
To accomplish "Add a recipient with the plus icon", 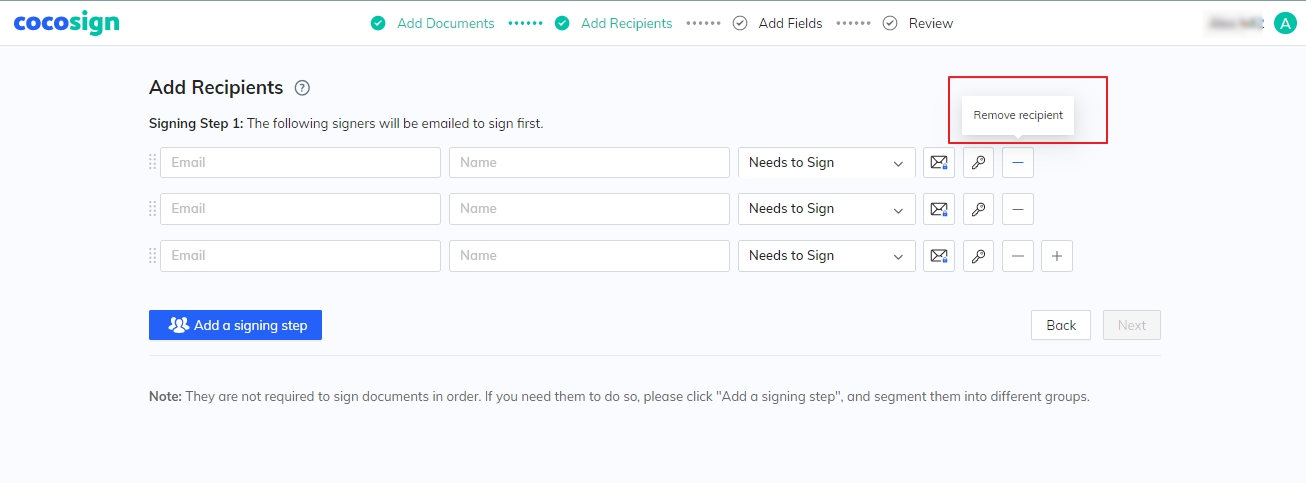I will click(1057, 256).
